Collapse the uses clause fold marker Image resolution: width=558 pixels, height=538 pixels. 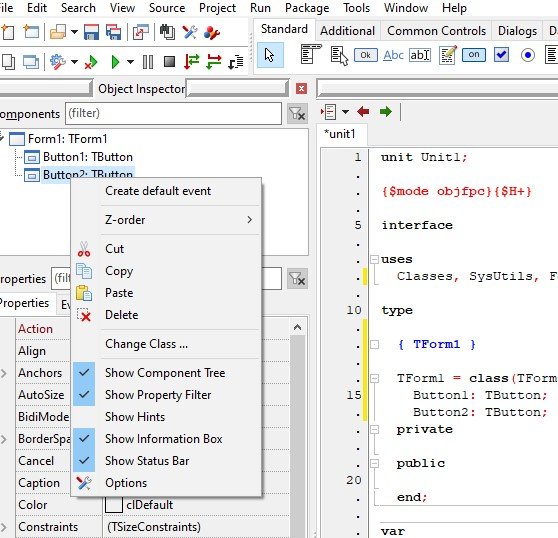point(374,259)
